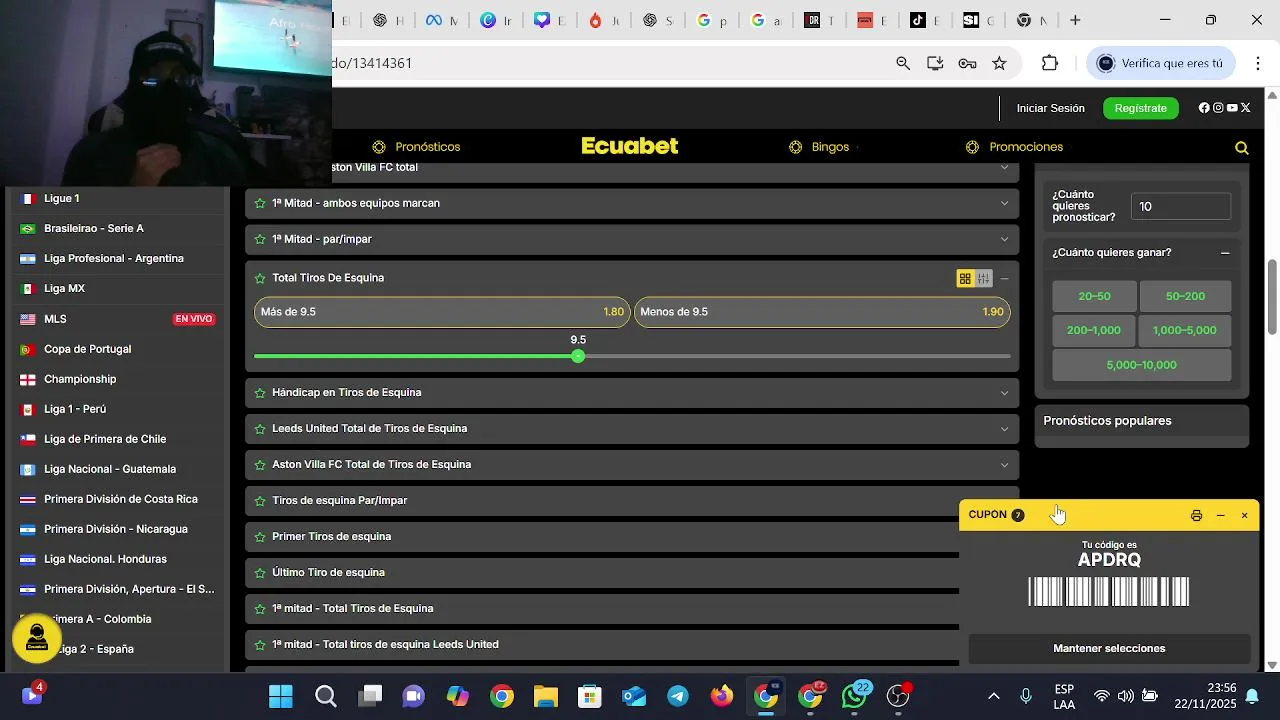Favorite the 'Hándicap en Tiros de Esquina' star
The width and height of the screenshot is (1280, 720).
pos(260,393)
